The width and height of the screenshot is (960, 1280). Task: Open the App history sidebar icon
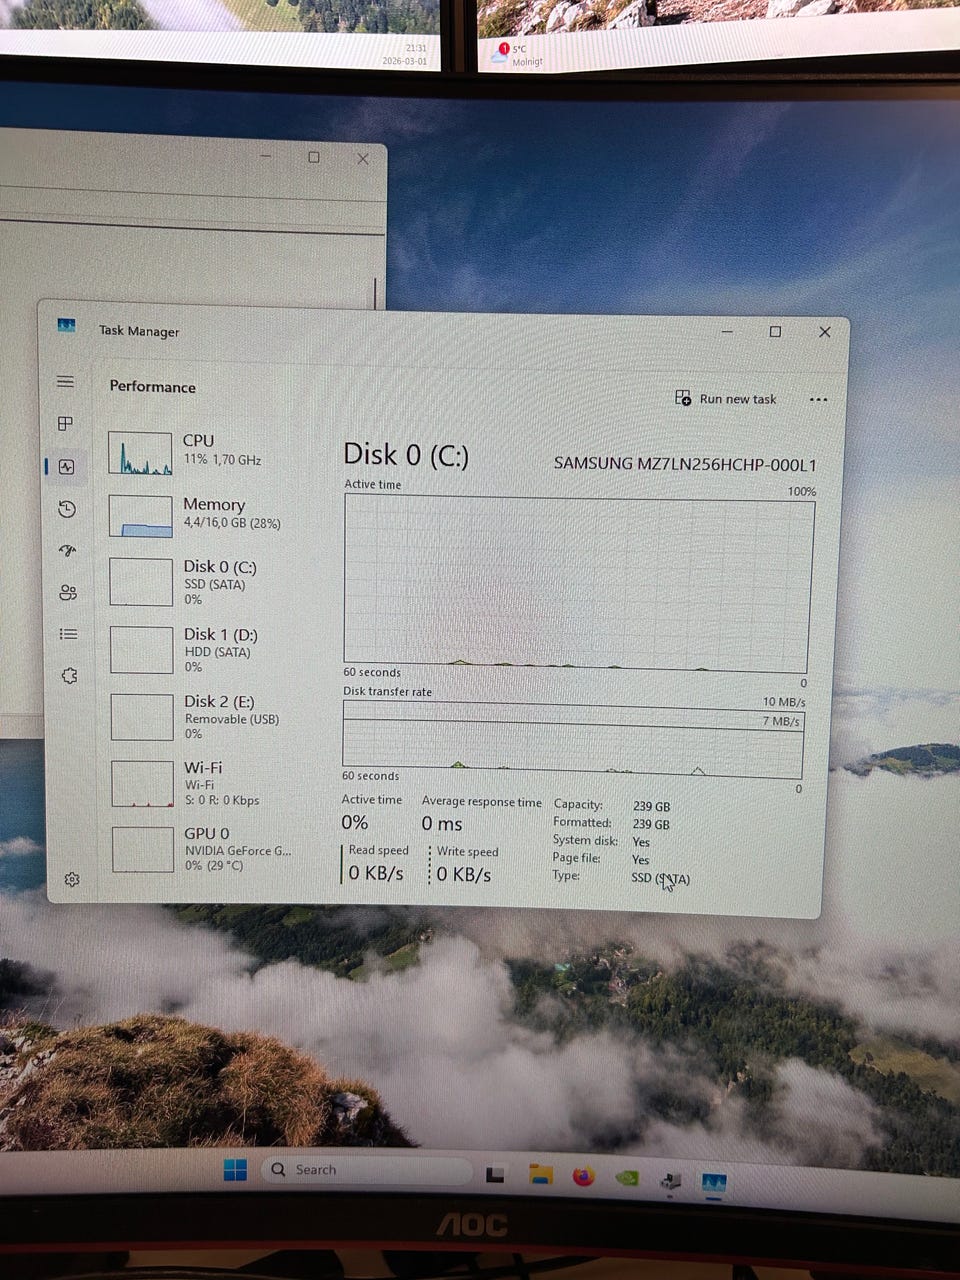pyautogui.click(x=67, y=509)
